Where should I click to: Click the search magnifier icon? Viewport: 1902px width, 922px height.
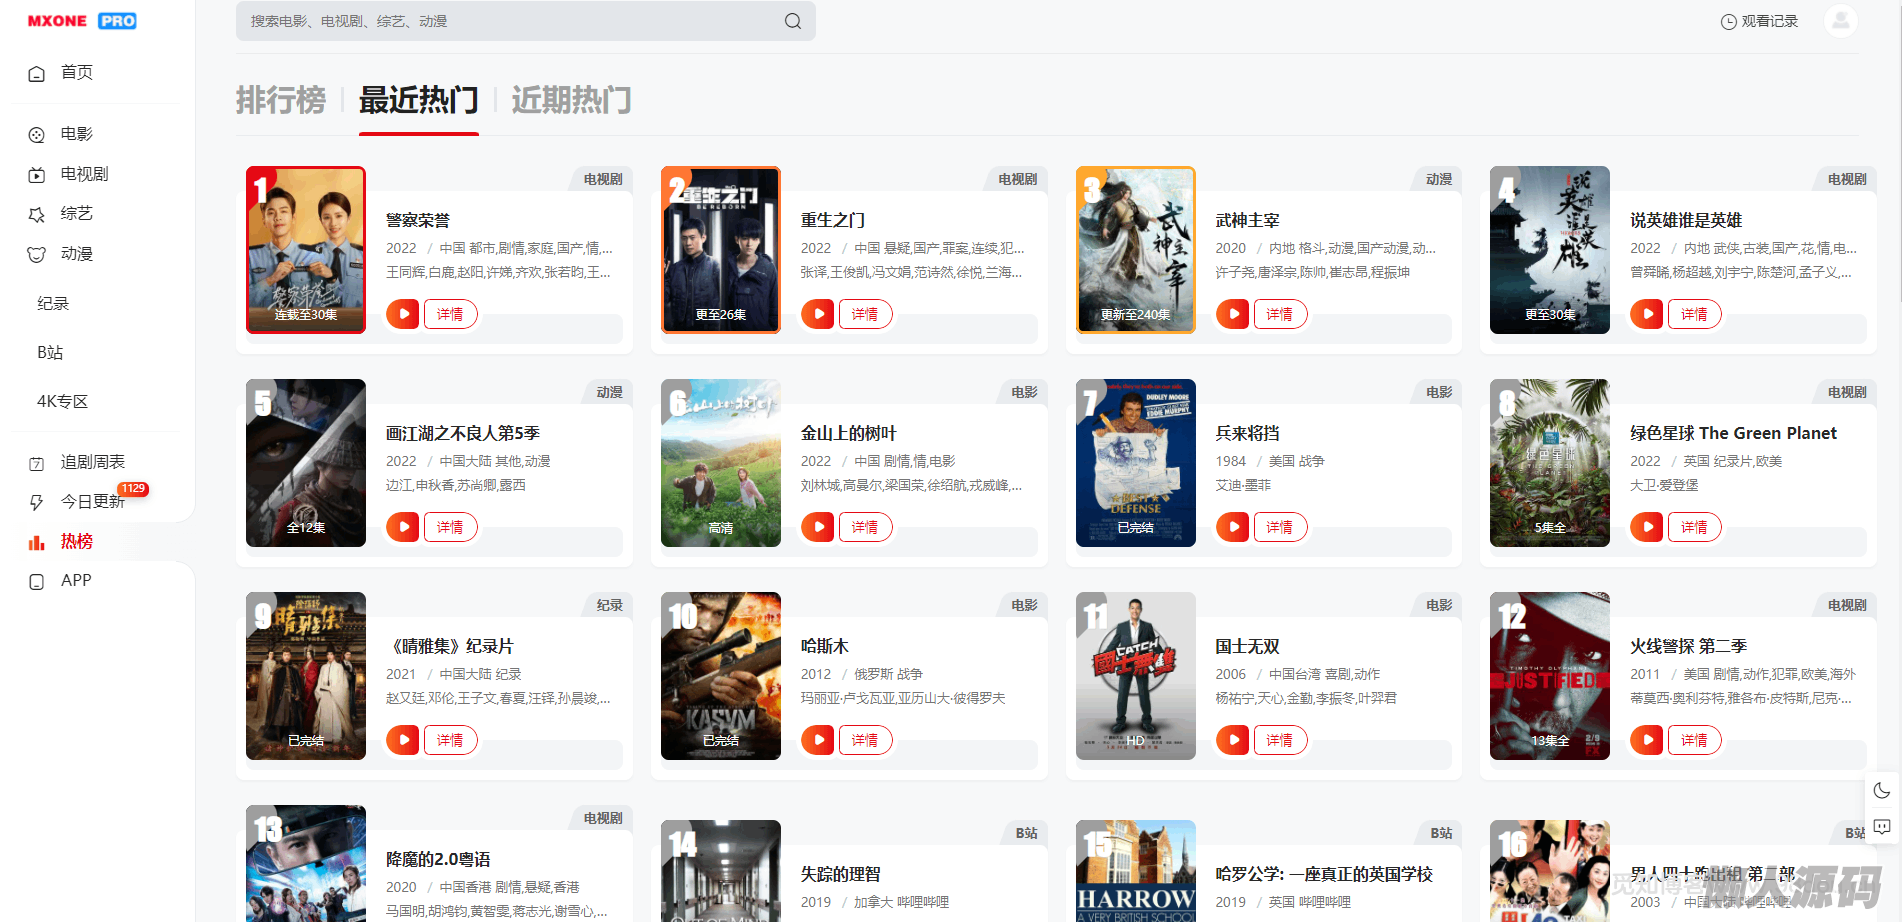click(x=793, y=21)
